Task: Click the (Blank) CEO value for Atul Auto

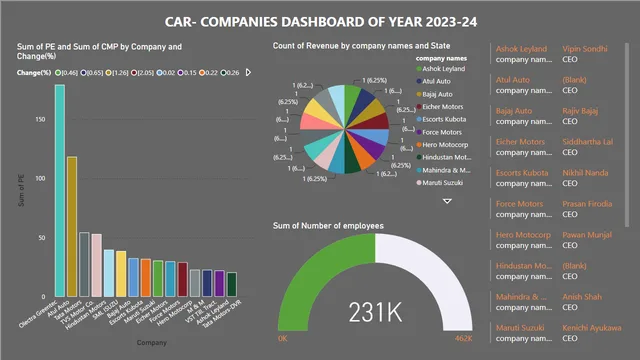Action: [574, 80]
